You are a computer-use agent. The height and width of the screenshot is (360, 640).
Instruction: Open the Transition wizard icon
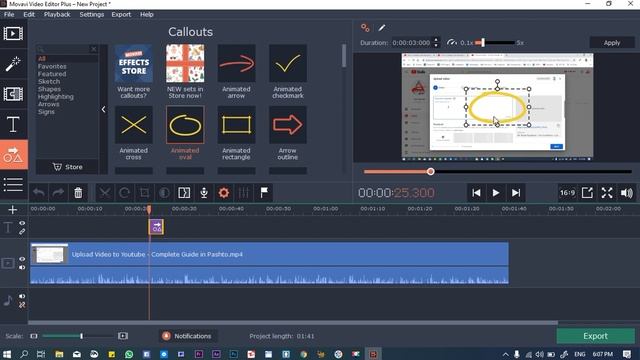click(x=184, y=193)
